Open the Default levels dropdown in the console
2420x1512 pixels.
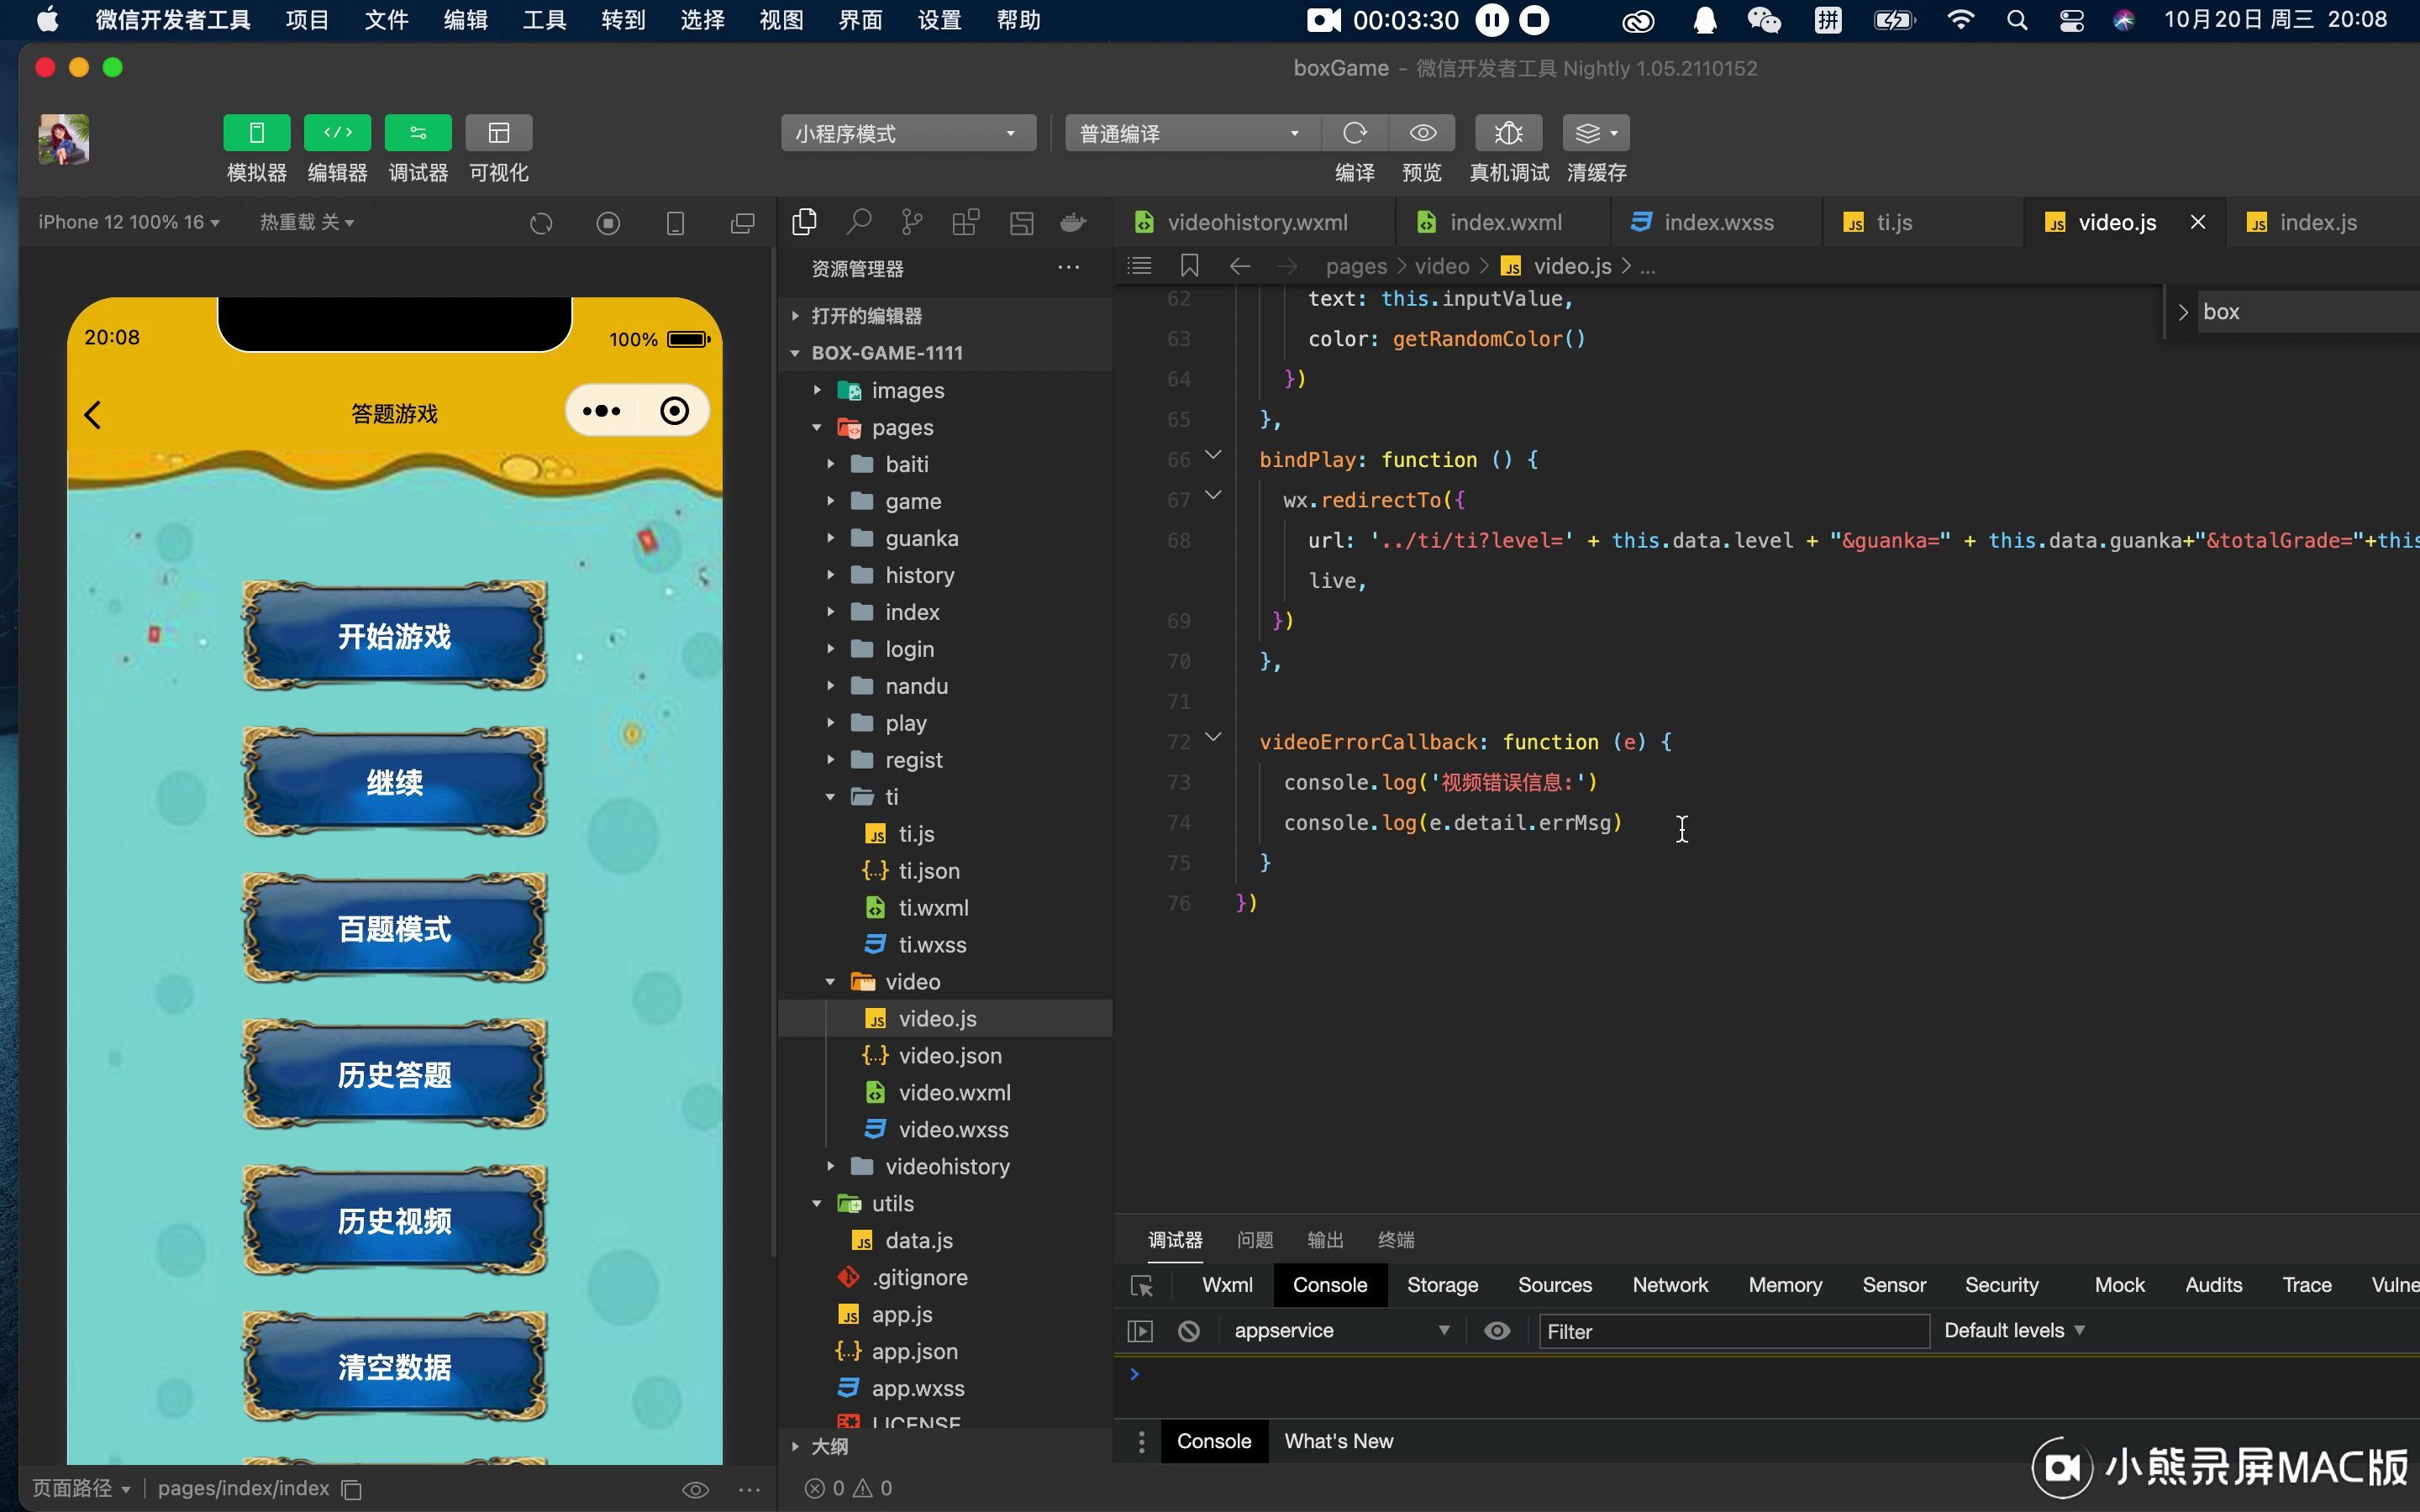(x=2013, y=1331)
